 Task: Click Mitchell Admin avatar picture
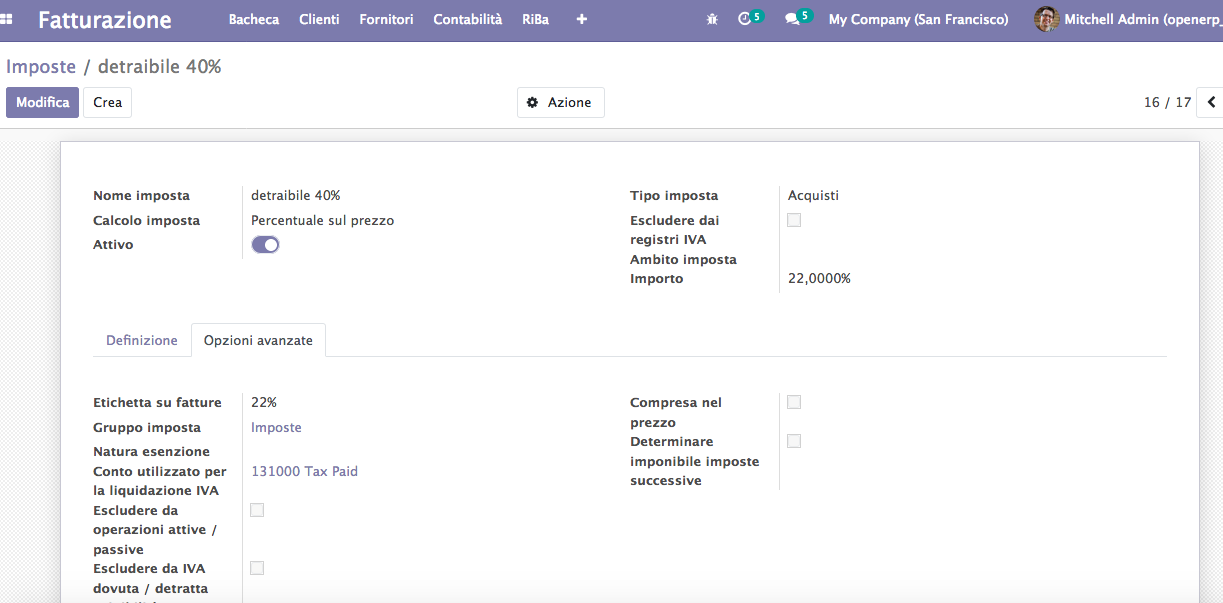[1046, 19]
